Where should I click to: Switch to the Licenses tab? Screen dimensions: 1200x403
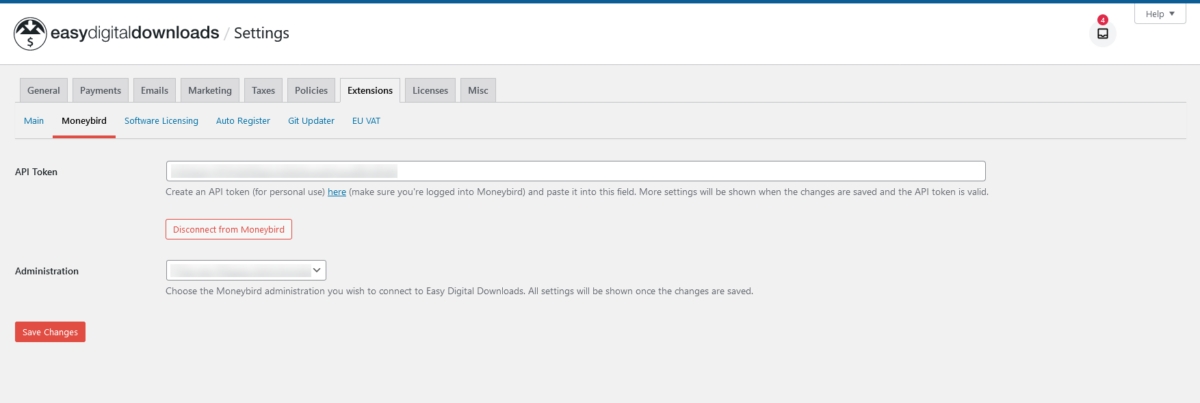[x=430, y=90]
